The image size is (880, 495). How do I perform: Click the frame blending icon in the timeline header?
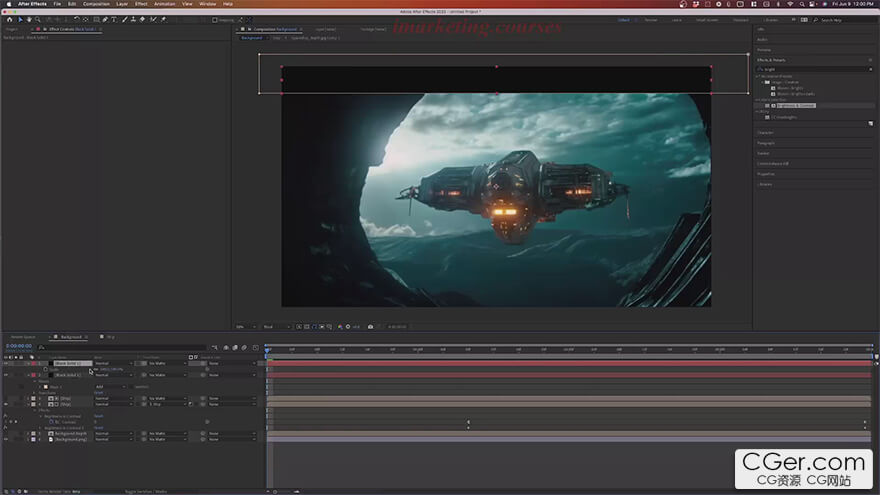(235, 348)
